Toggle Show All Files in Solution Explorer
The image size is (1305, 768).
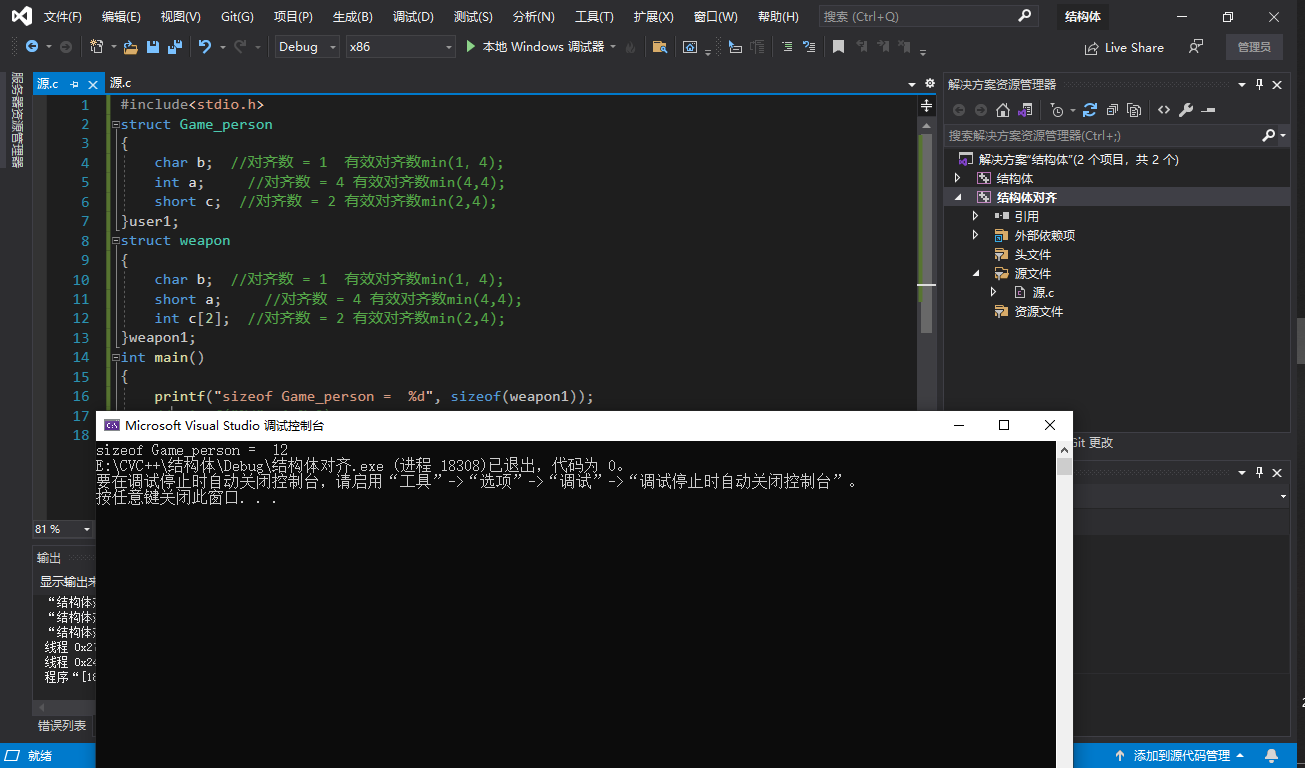coord(1134,110)
